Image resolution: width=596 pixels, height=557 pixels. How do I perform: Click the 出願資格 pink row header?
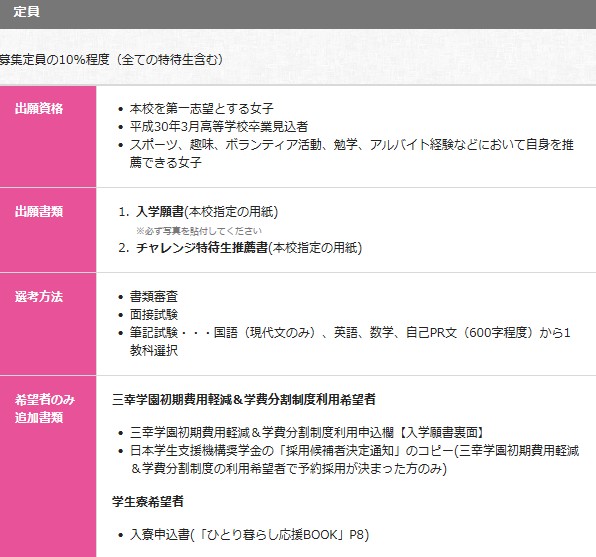click(x=48, y=136)
